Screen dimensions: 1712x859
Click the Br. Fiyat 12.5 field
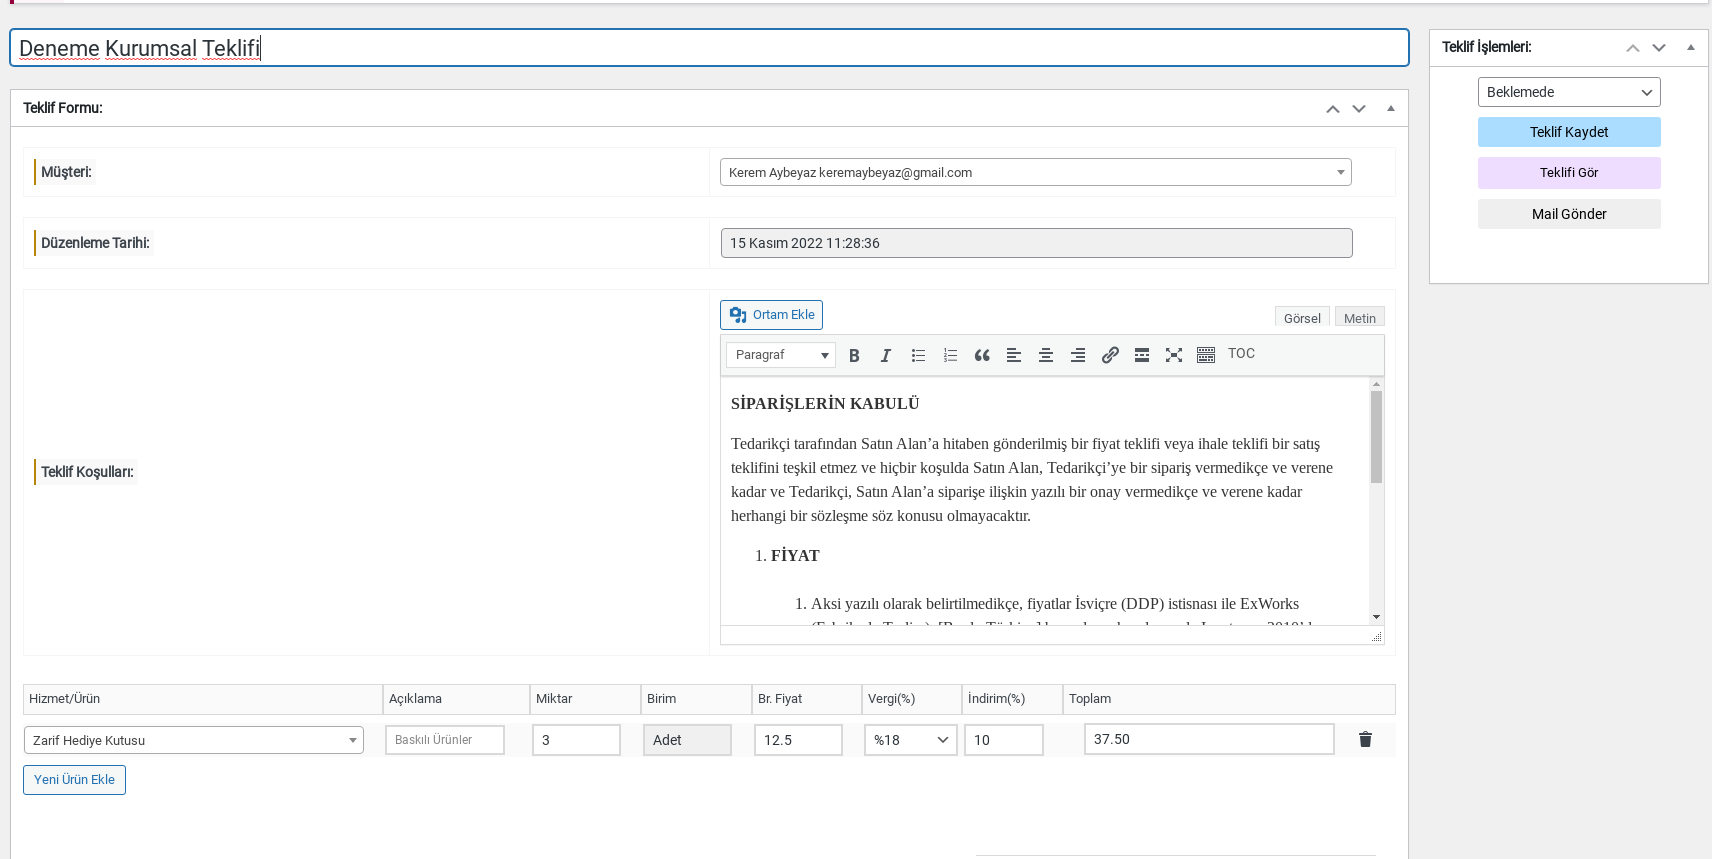[798, 740]
